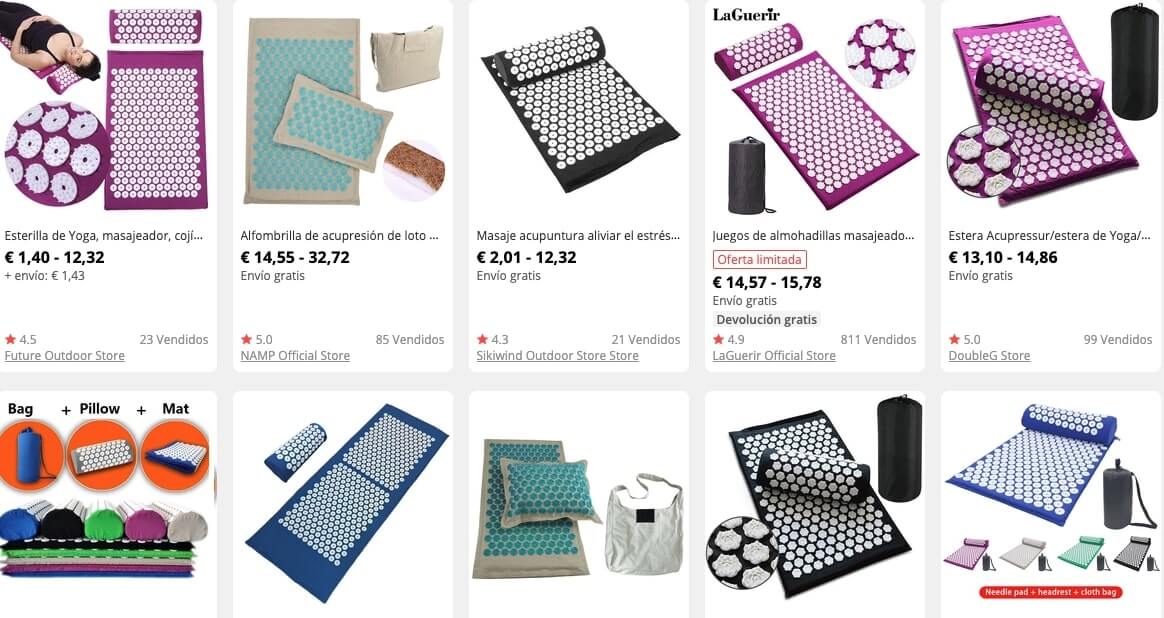Click the star icon beside the 4.9 rating
This screenshot has width=1164, height=618.
click(718, 340)
